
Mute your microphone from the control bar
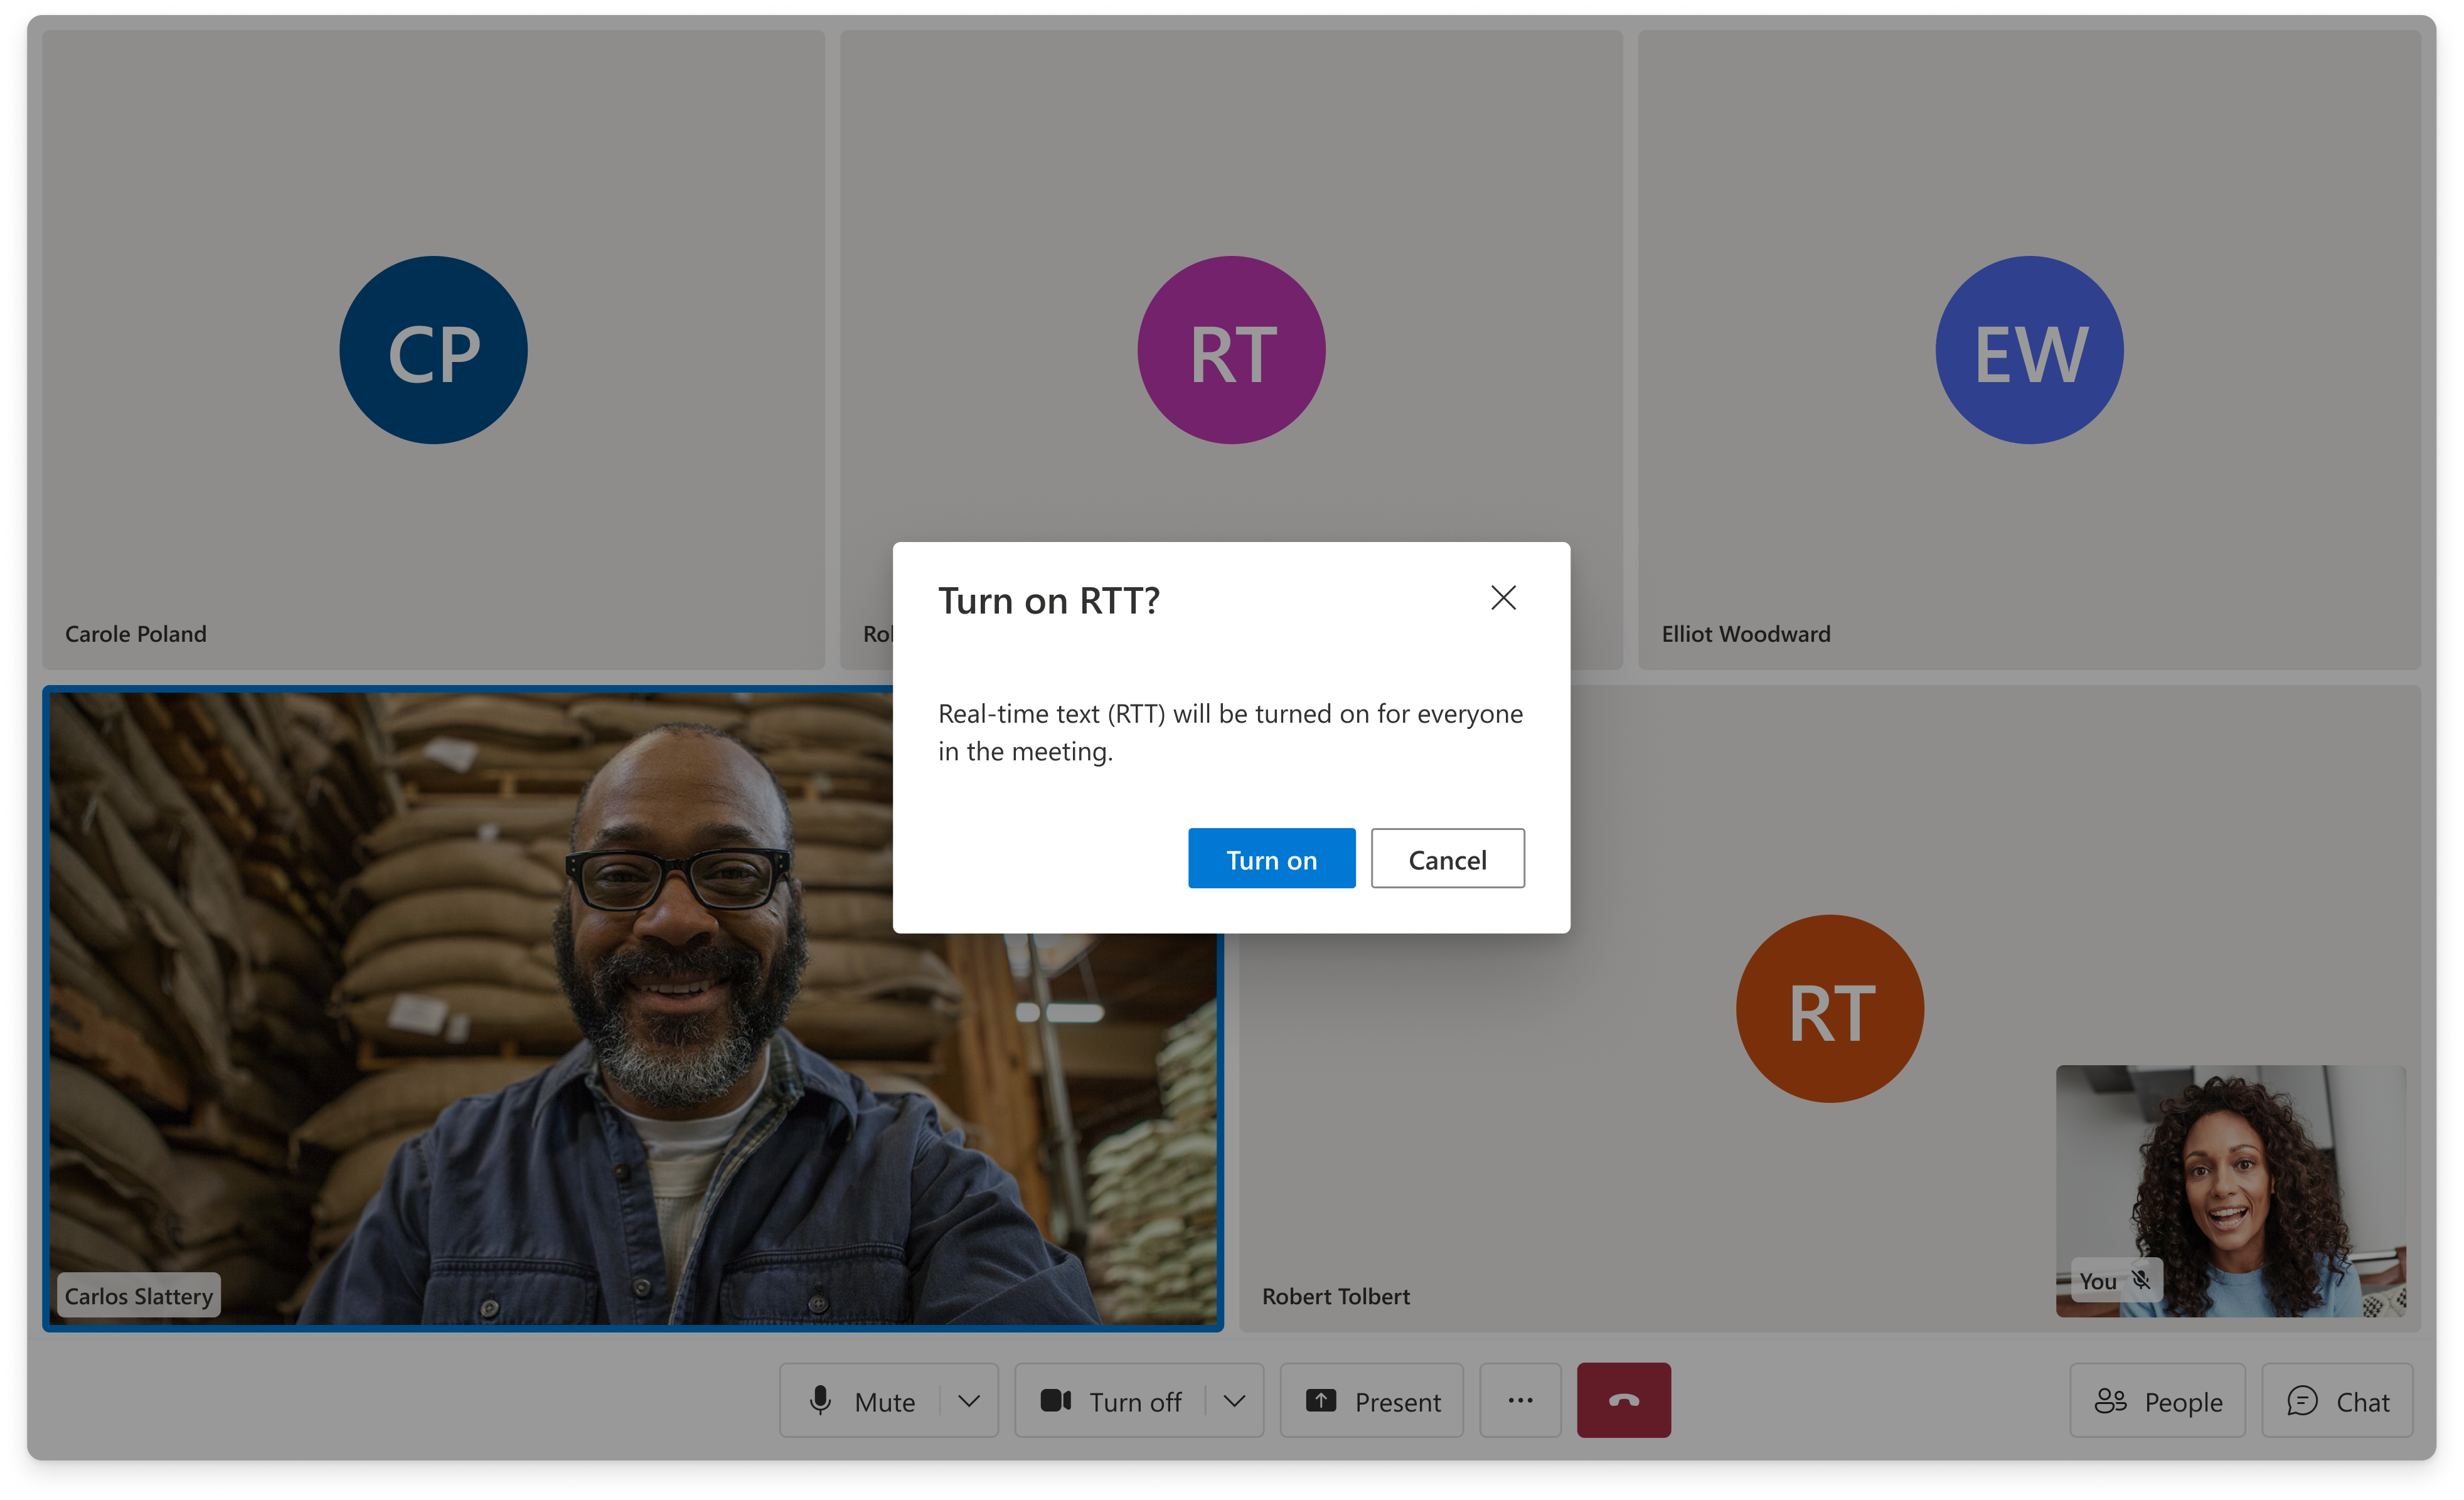click(884, 1401)
